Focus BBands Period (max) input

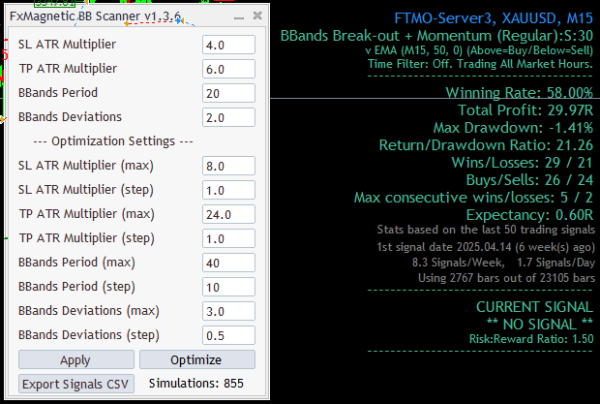point(228,263)
